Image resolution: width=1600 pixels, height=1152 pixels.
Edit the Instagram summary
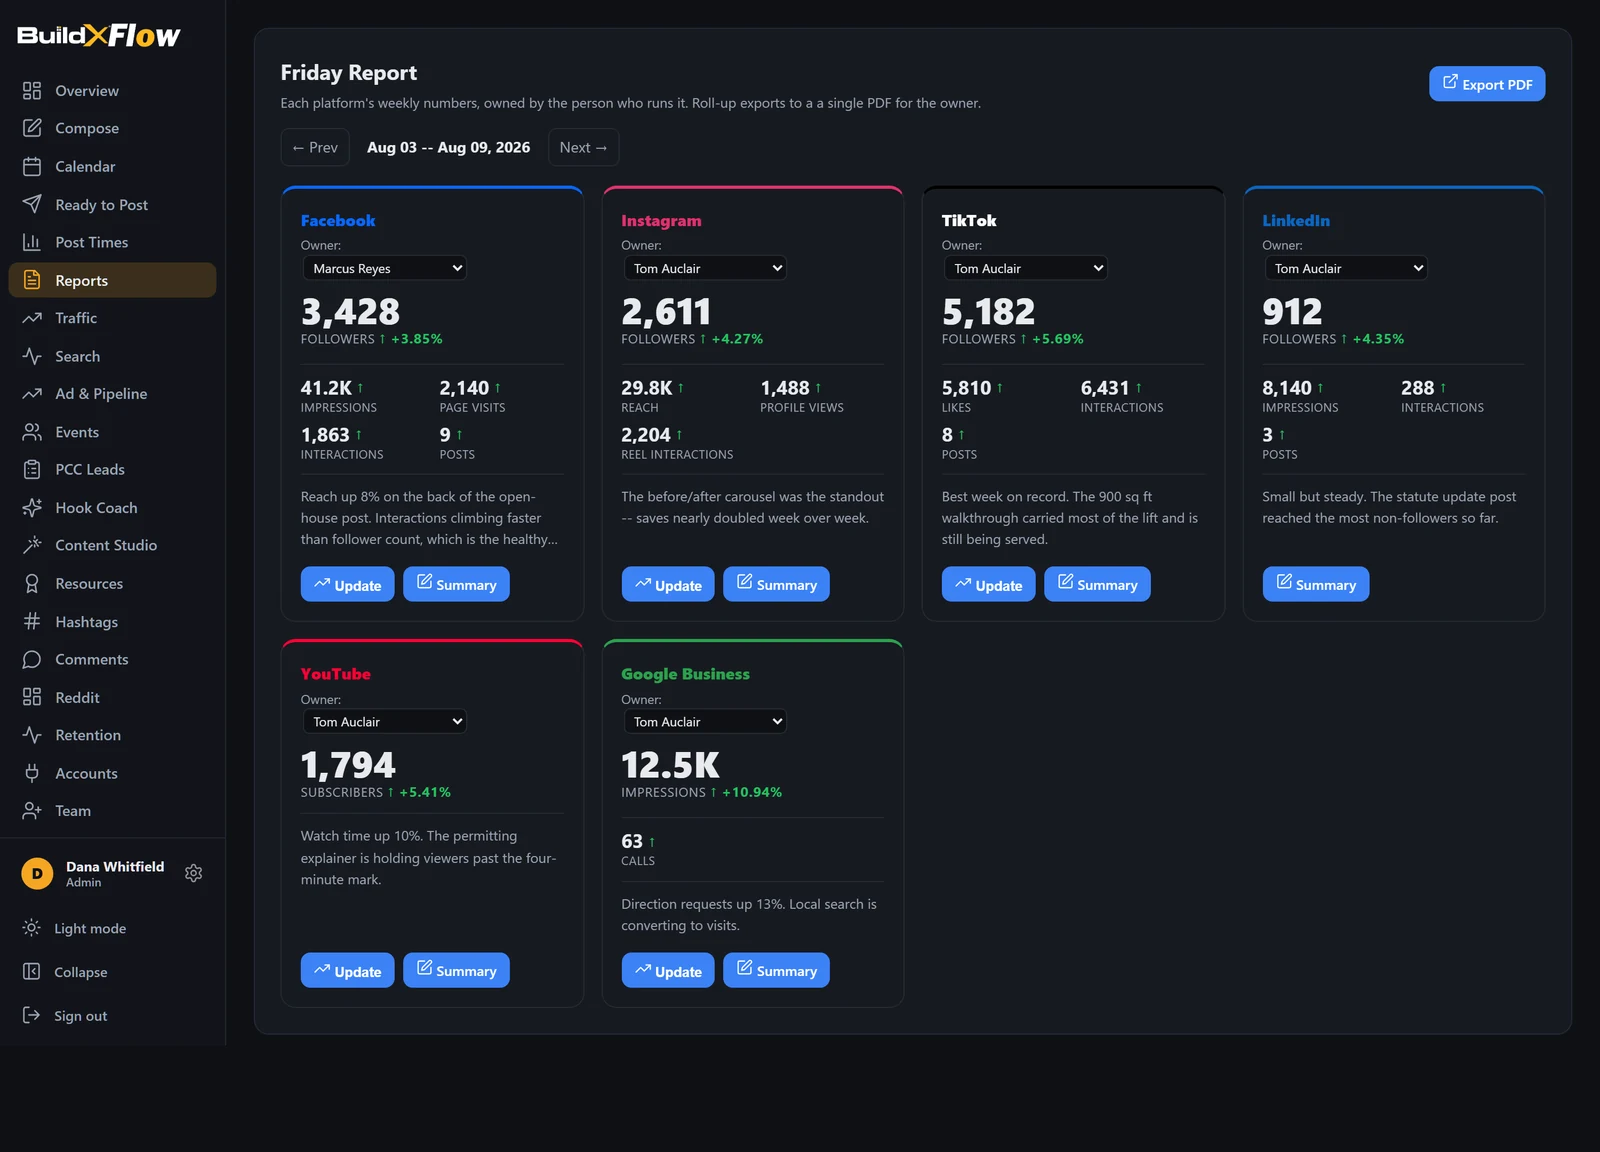776,584
